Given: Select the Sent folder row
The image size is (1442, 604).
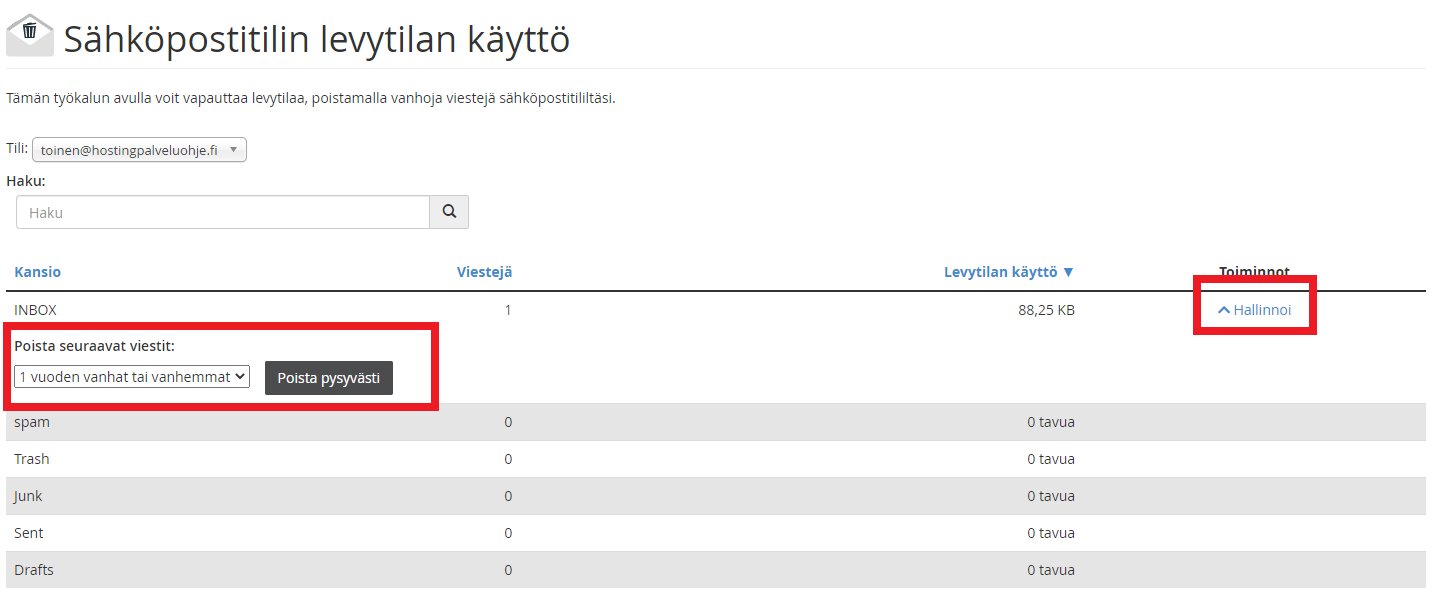Looking at the screenshot, I should pos(29,533).
